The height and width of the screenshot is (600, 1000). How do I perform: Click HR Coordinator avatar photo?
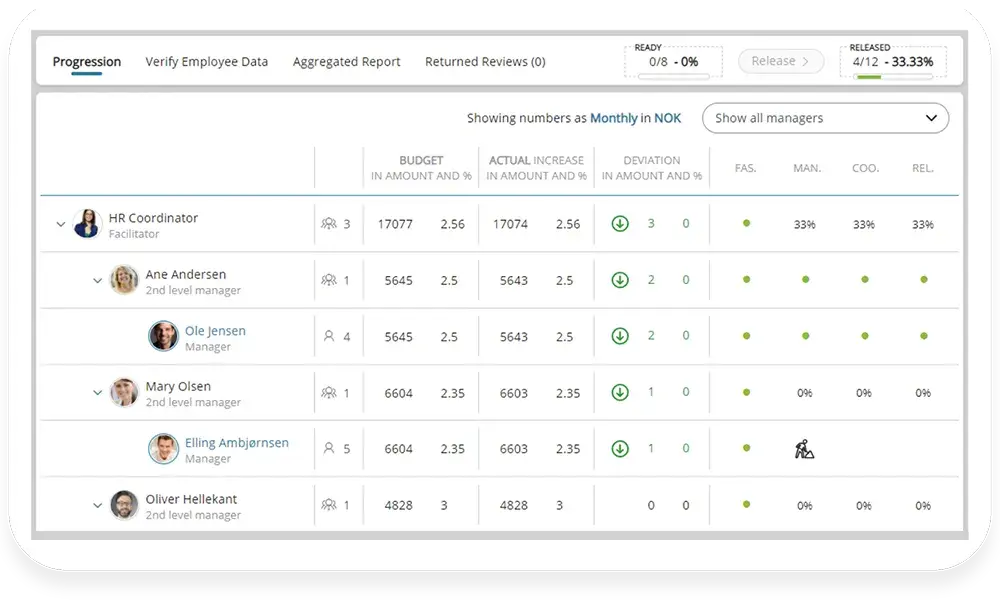(87, 224)
